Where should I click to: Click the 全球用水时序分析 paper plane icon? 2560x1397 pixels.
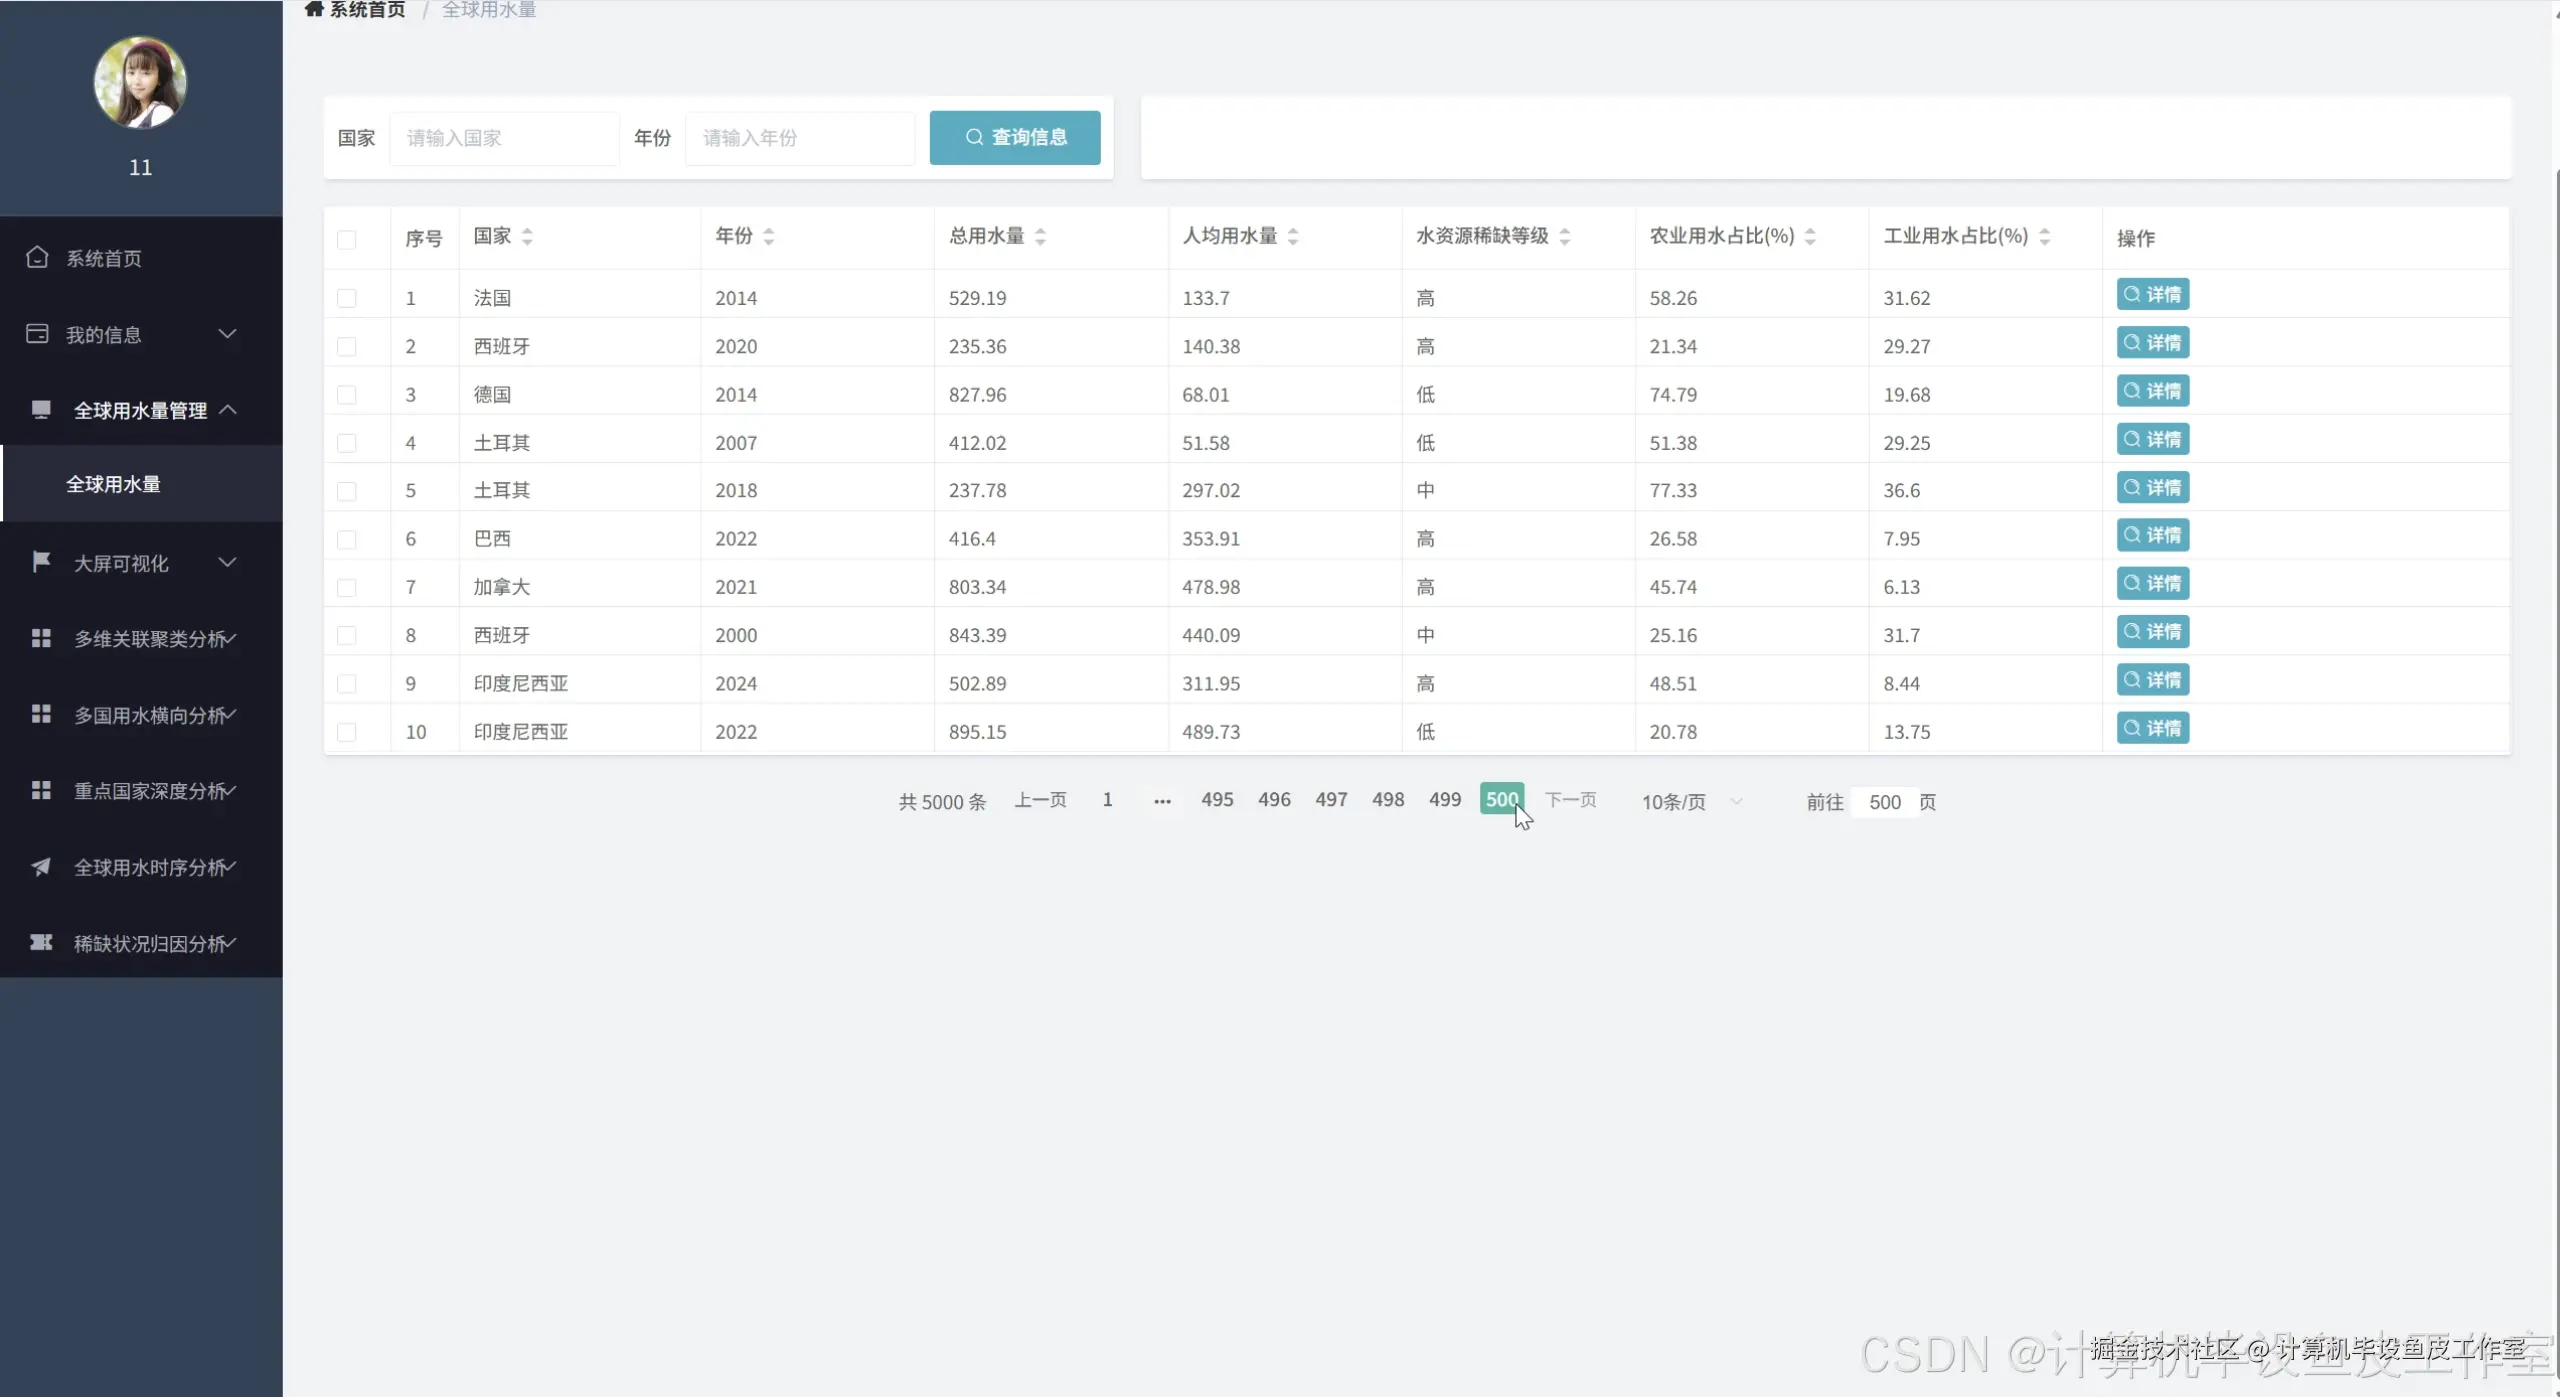tap(41, 867)
